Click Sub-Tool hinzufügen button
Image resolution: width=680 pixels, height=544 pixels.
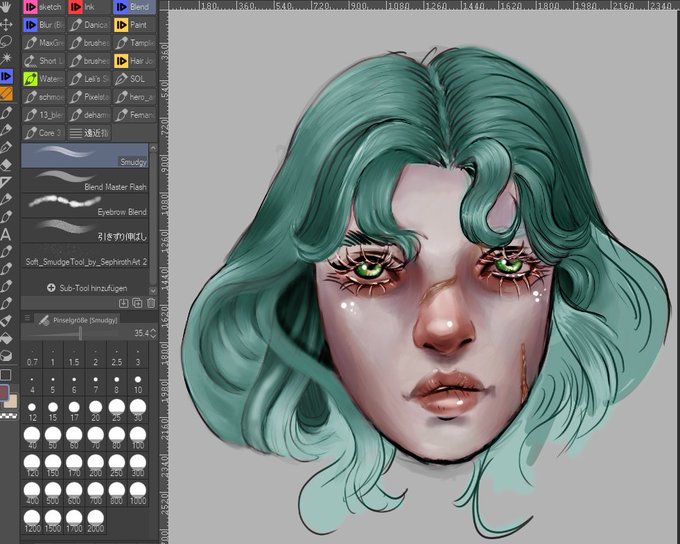(87, 288)
